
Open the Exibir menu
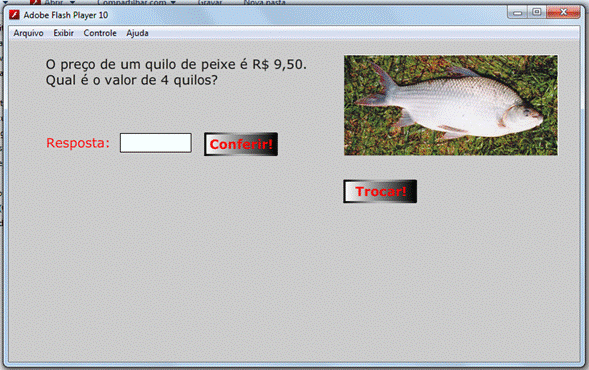[63, 33]
